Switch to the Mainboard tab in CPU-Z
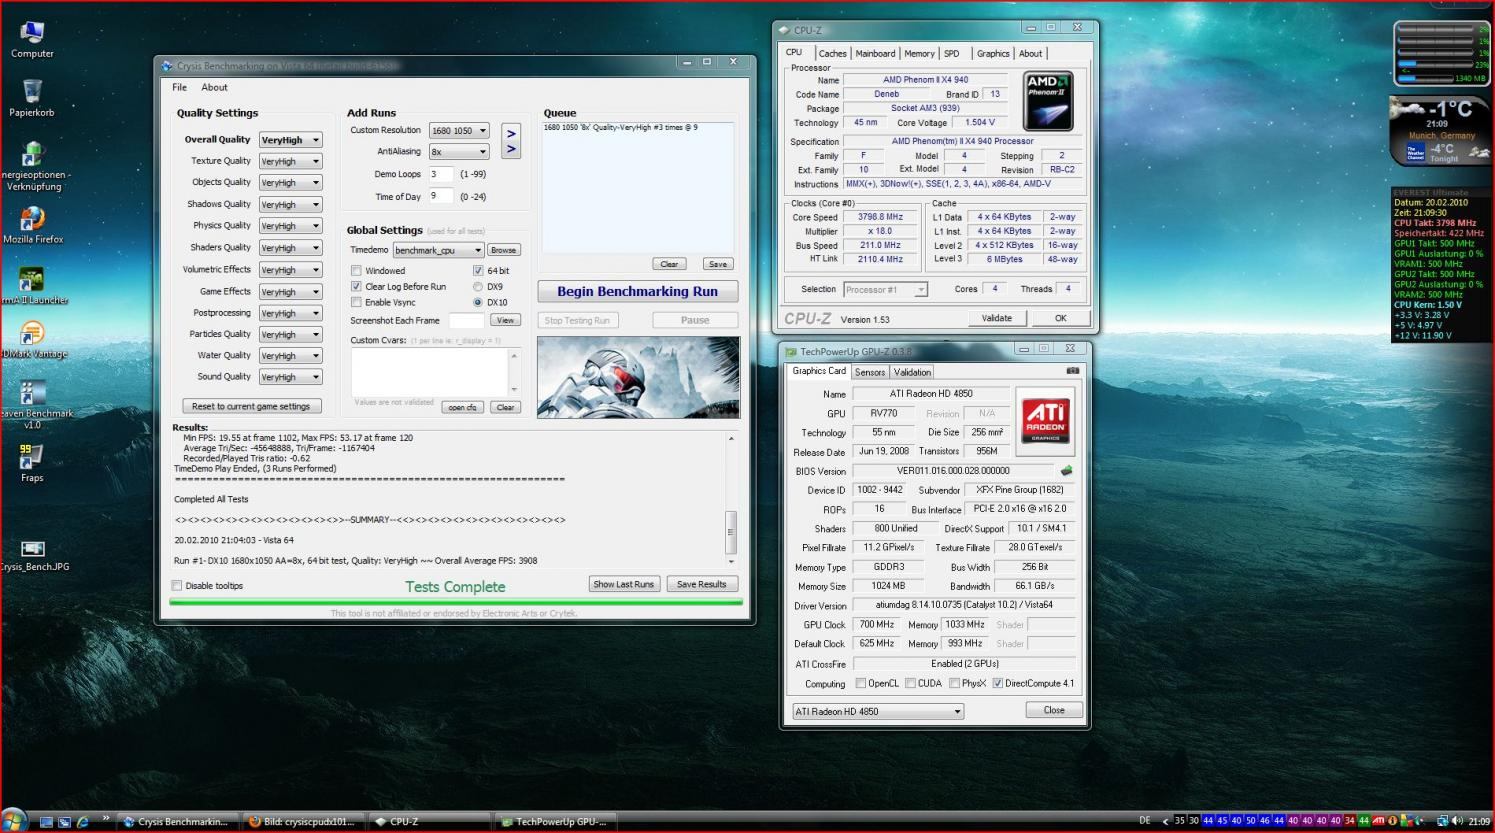The width and height of the screenshot is (1495, 833). [875, 54]
